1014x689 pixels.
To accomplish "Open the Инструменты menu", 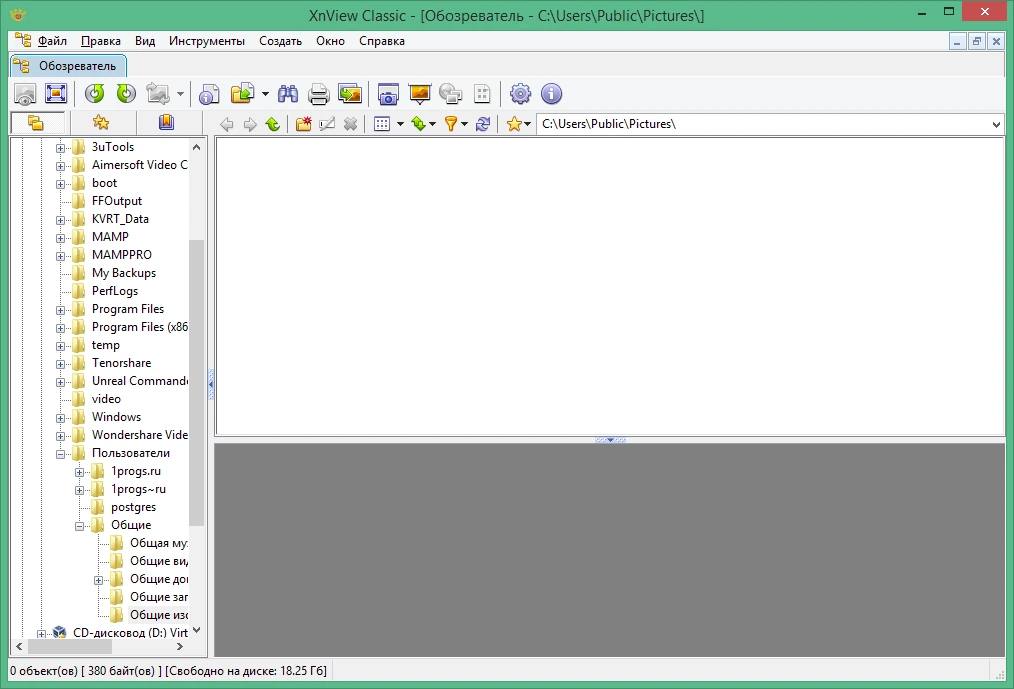I will coord(207,41).
